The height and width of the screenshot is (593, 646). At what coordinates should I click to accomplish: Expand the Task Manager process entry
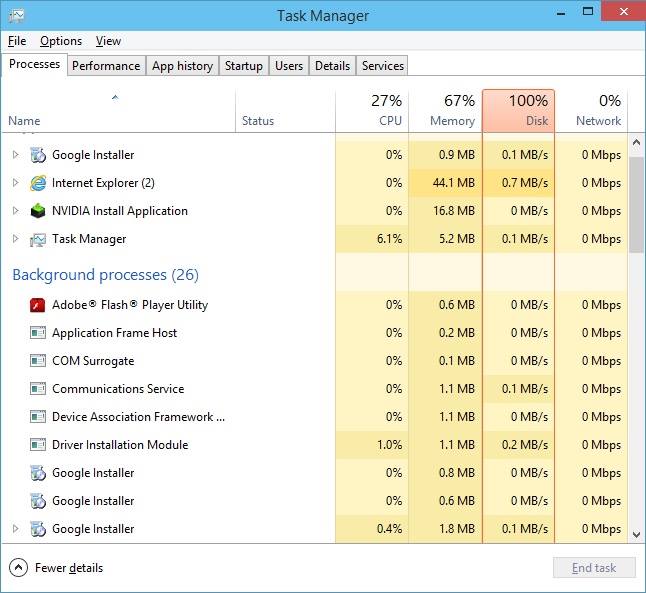tap(16, 239)
